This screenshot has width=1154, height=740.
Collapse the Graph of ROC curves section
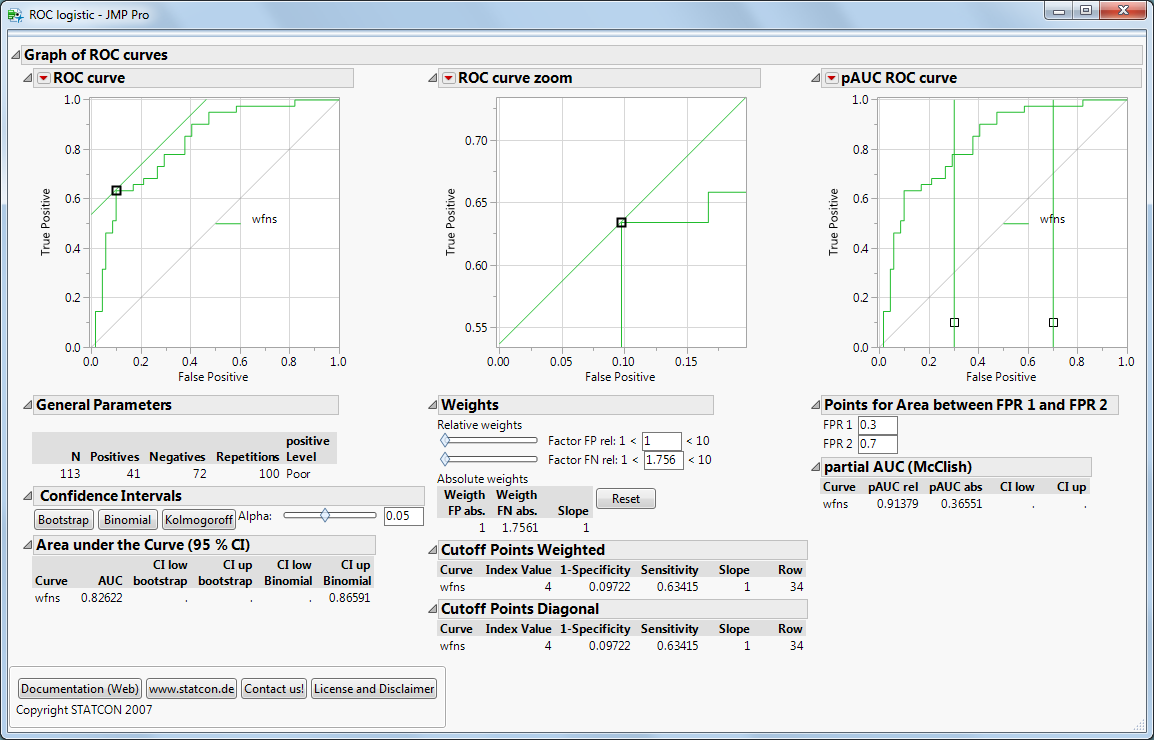coord(15,55)
